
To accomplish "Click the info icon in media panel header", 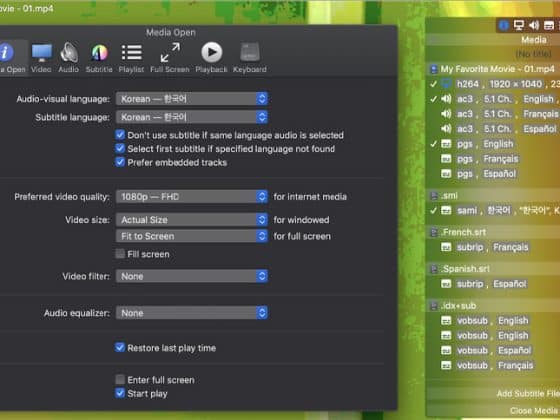I will click(504, 25).
